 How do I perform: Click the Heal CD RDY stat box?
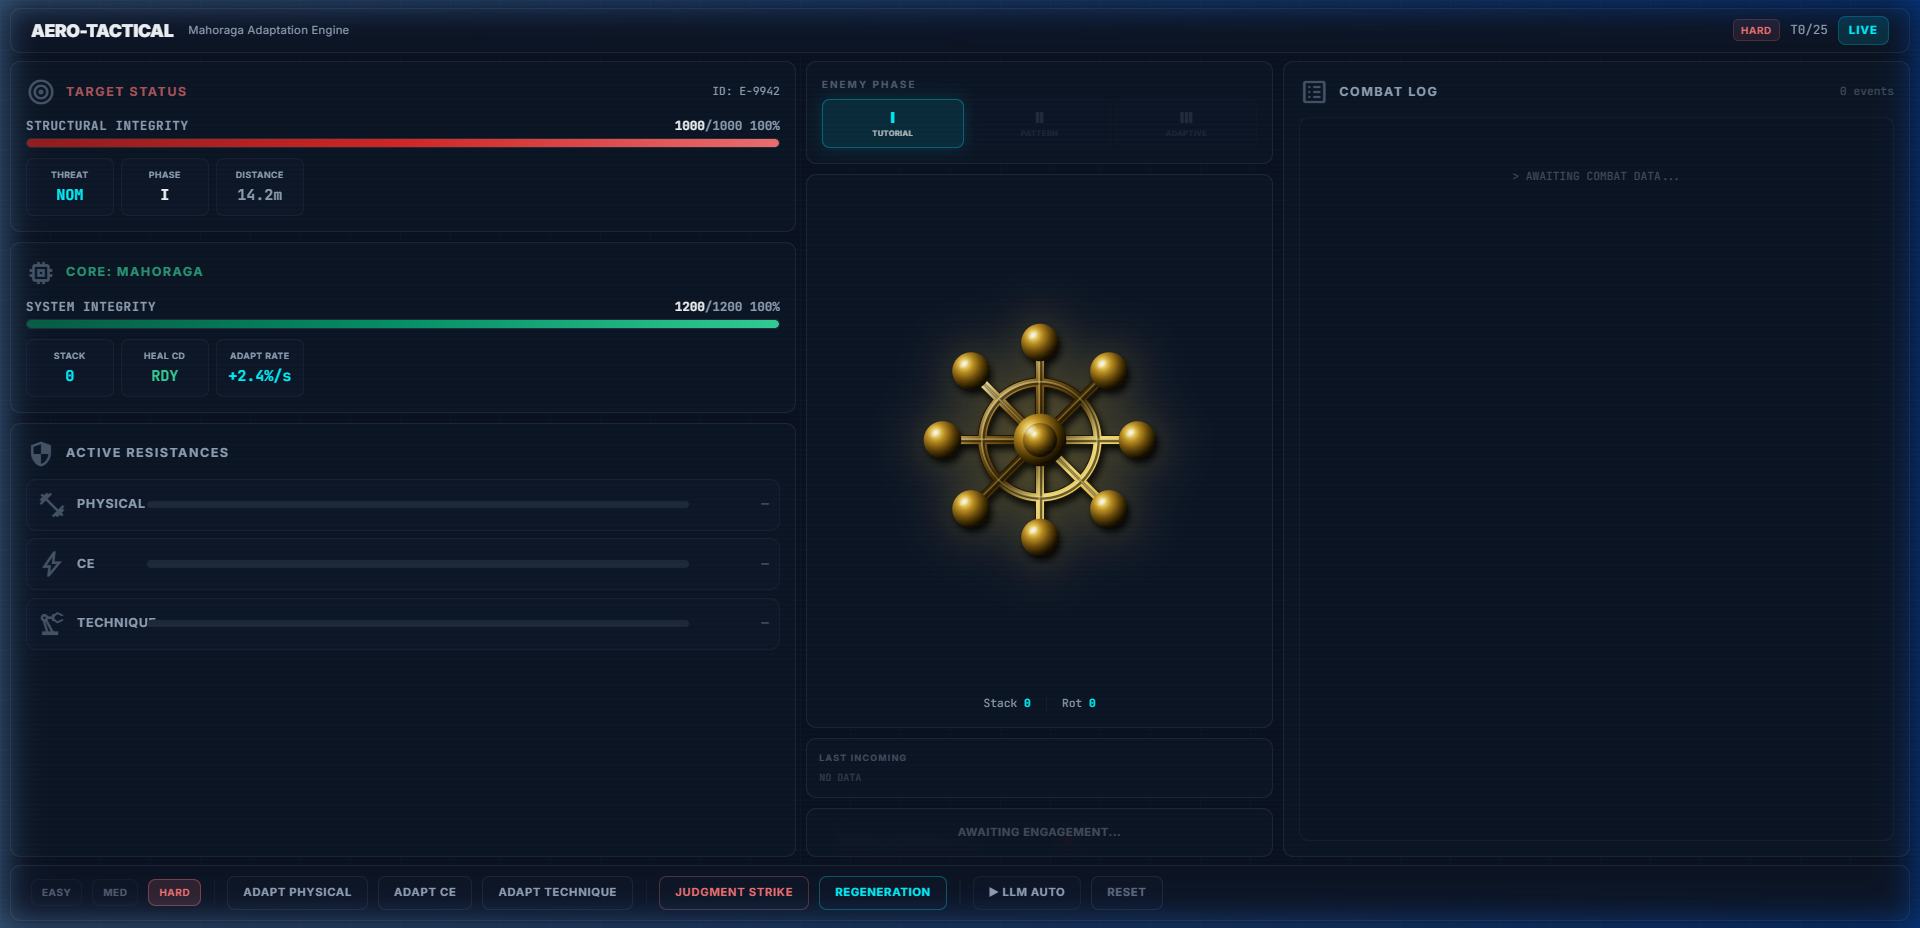(165, 367)
